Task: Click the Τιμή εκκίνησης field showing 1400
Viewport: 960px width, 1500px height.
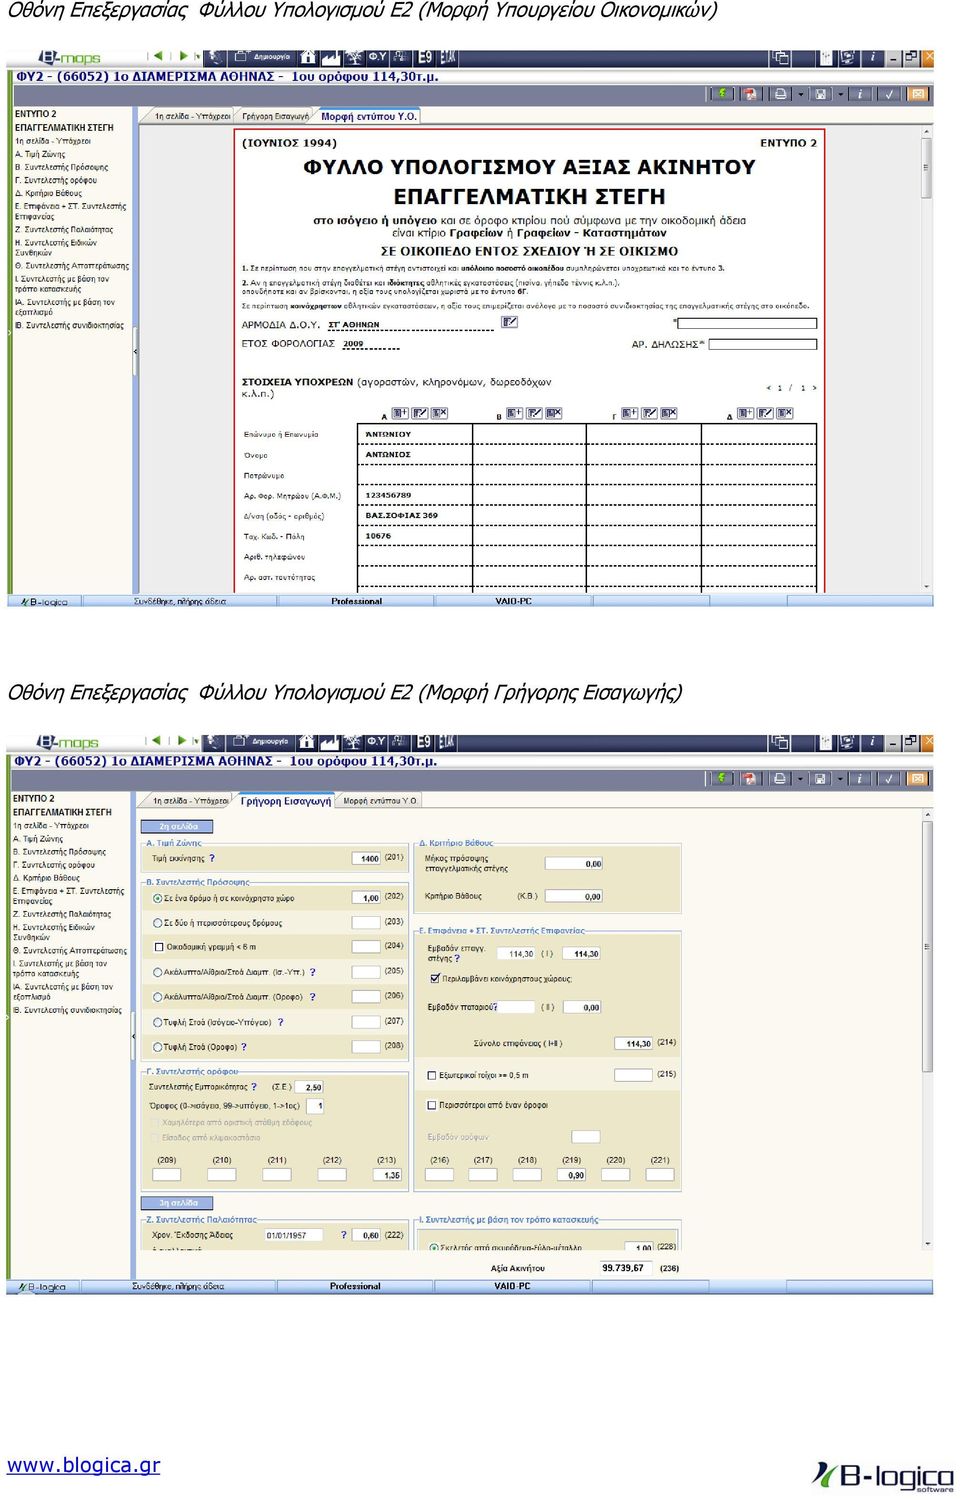Action: click(x=366, y=858)
